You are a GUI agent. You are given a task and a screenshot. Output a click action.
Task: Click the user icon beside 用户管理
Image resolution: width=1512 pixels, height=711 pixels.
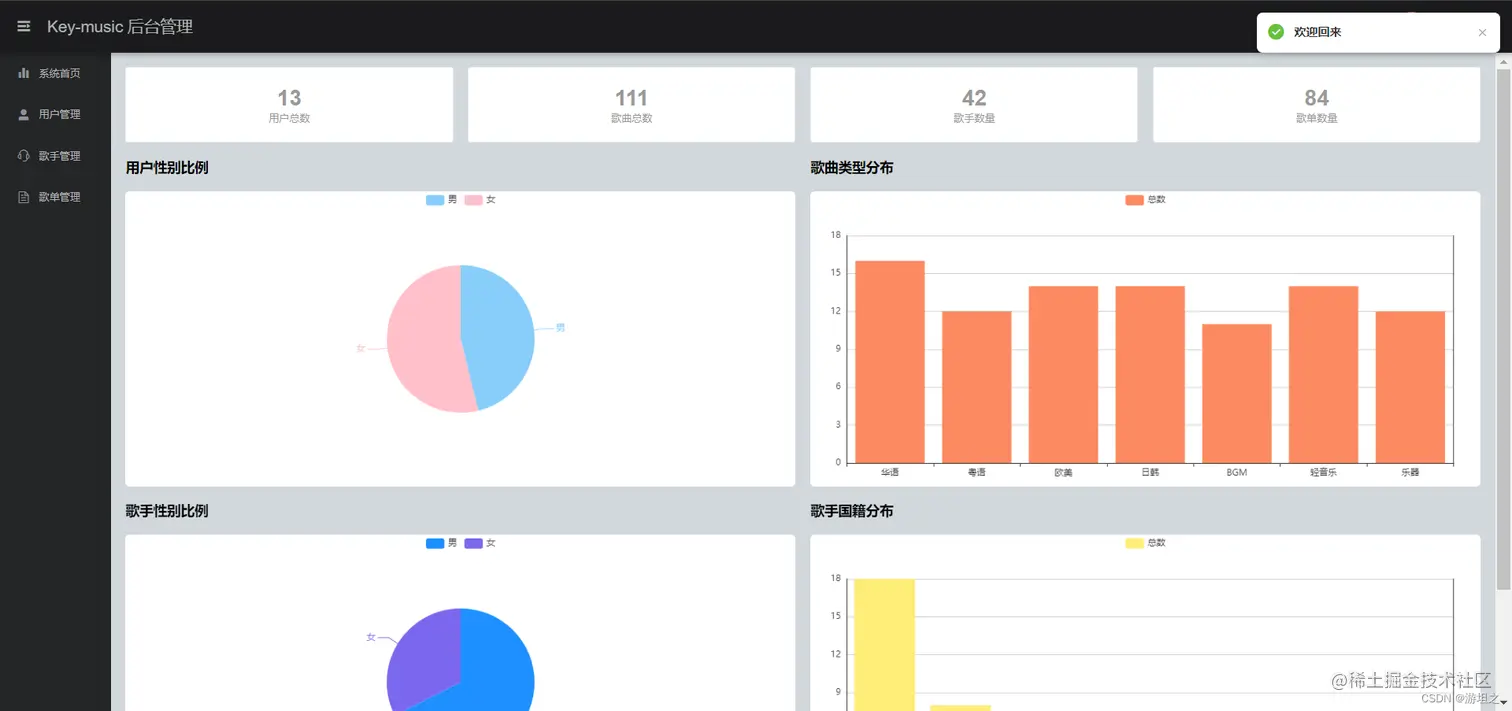[24, 114]
